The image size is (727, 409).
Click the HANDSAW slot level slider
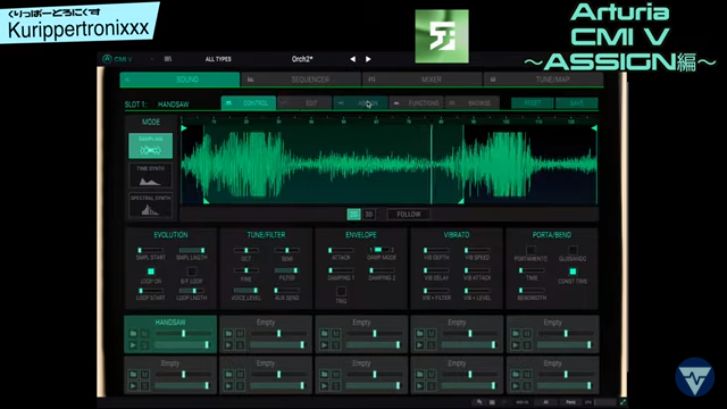(182, 345)
